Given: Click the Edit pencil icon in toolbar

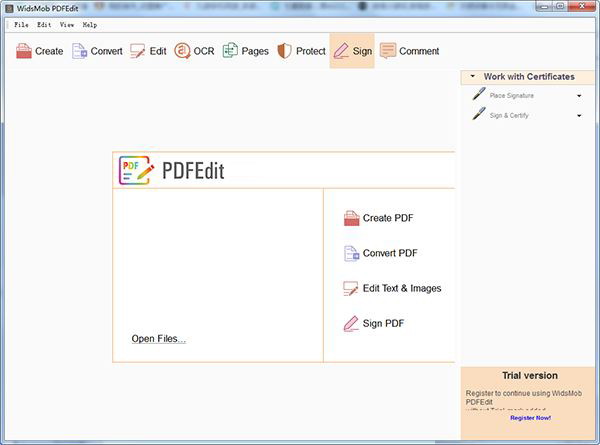Looking at the screenshot, I should [137, 51].
